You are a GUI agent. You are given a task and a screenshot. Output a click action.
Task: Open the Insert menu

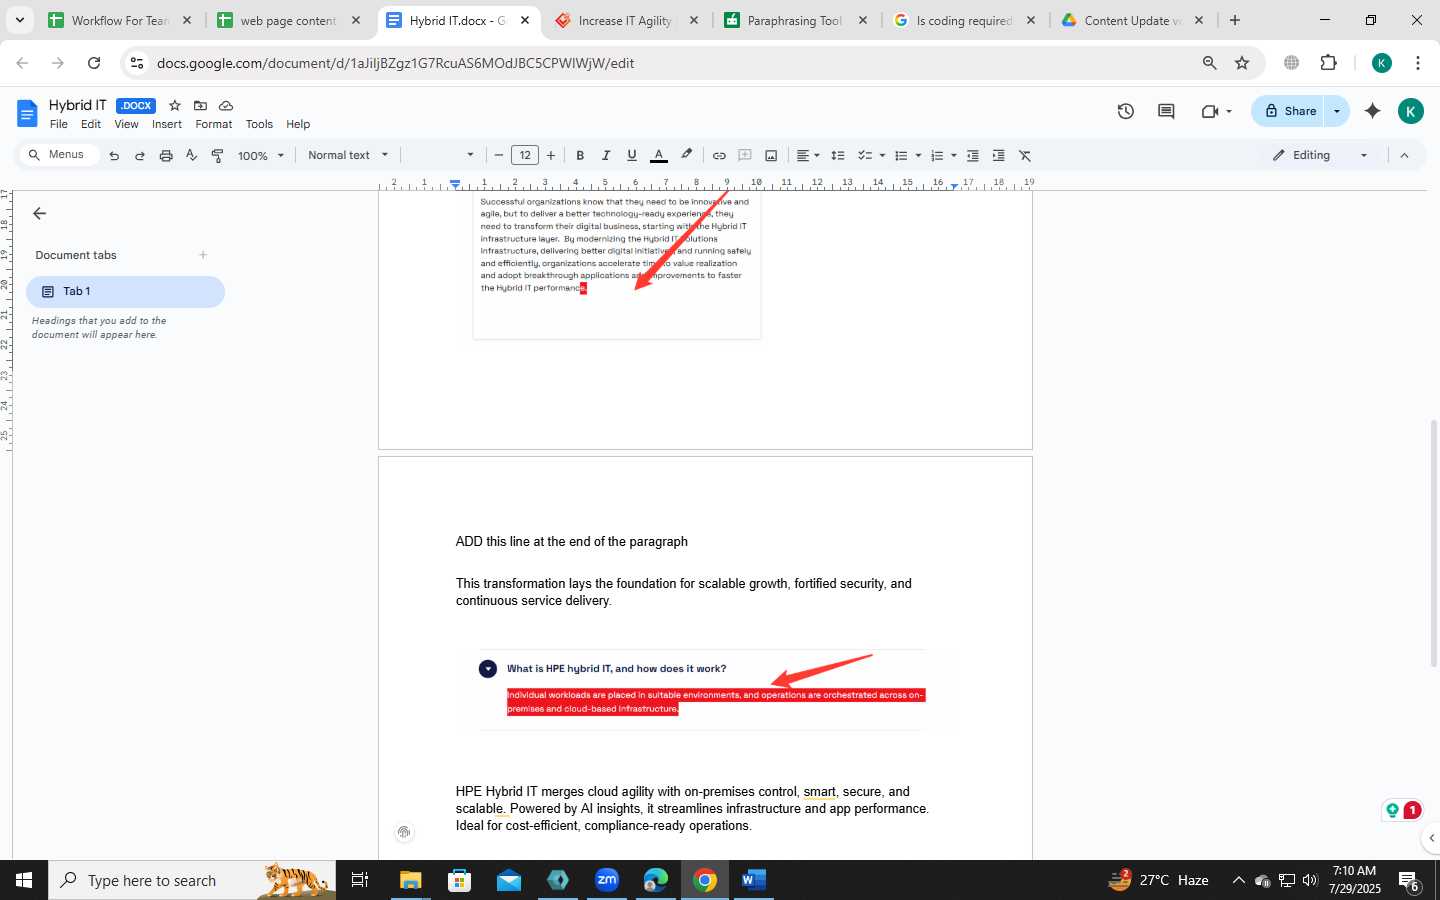(167, 124)
